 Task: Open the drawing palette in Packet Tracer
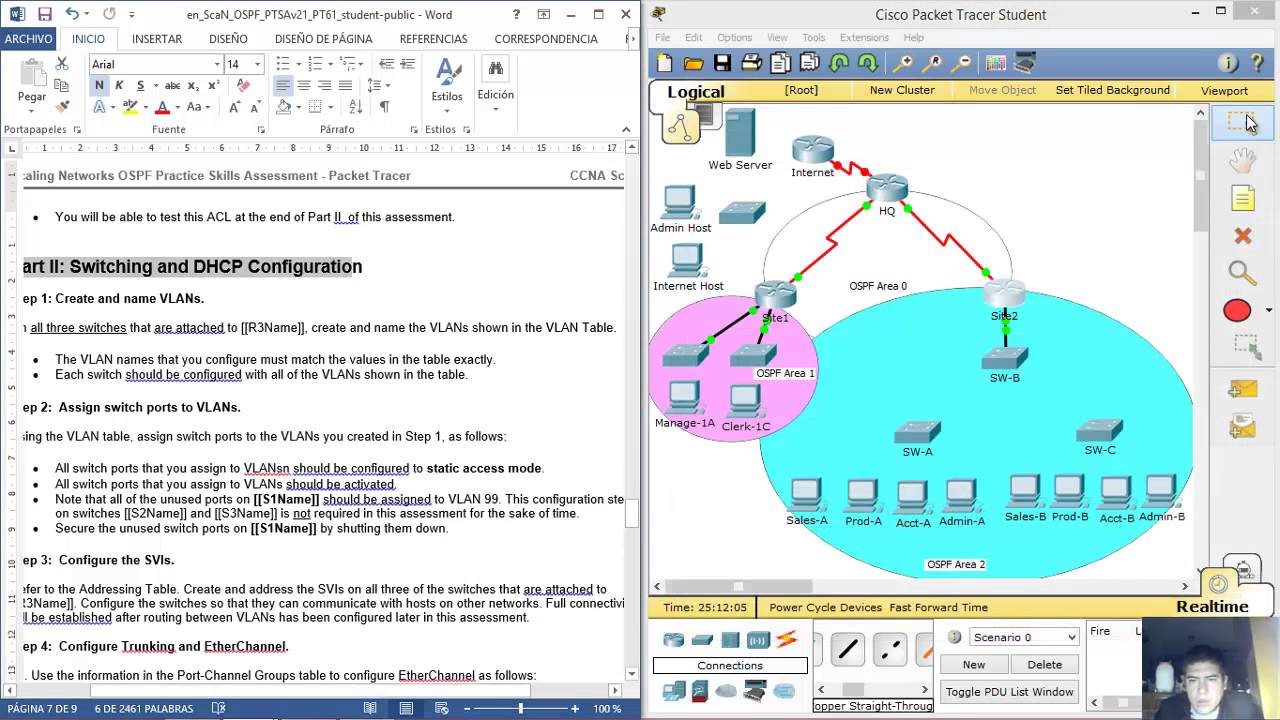tap(996, 63)
